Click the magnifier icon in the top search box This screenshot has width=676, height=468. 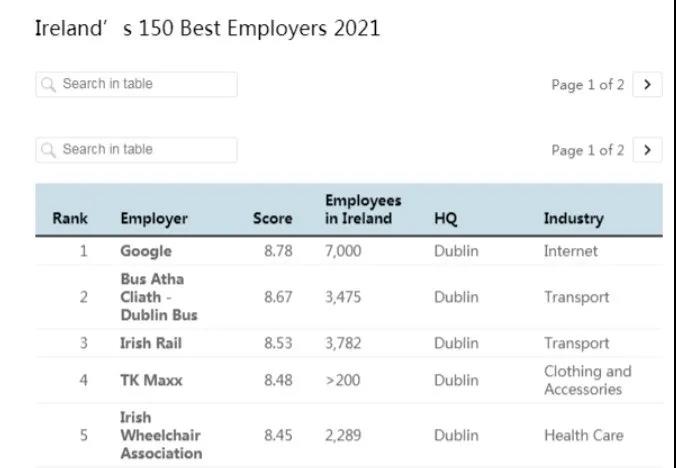coord(48,85)
